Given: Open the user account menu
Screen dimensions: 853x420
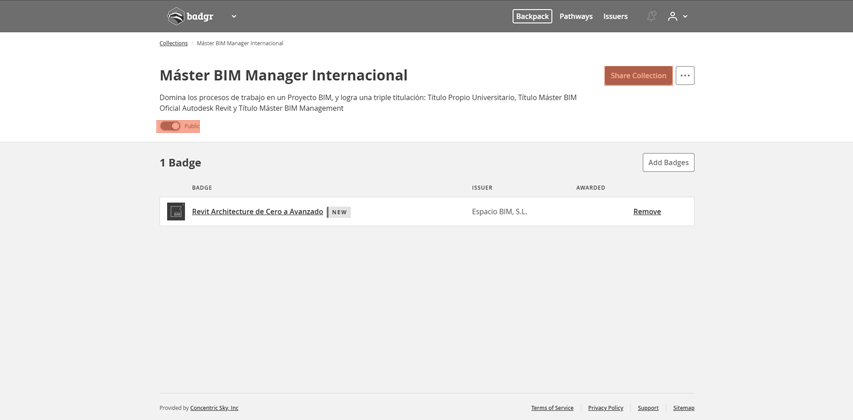Looking at the screenshot, I should (677, 16).
